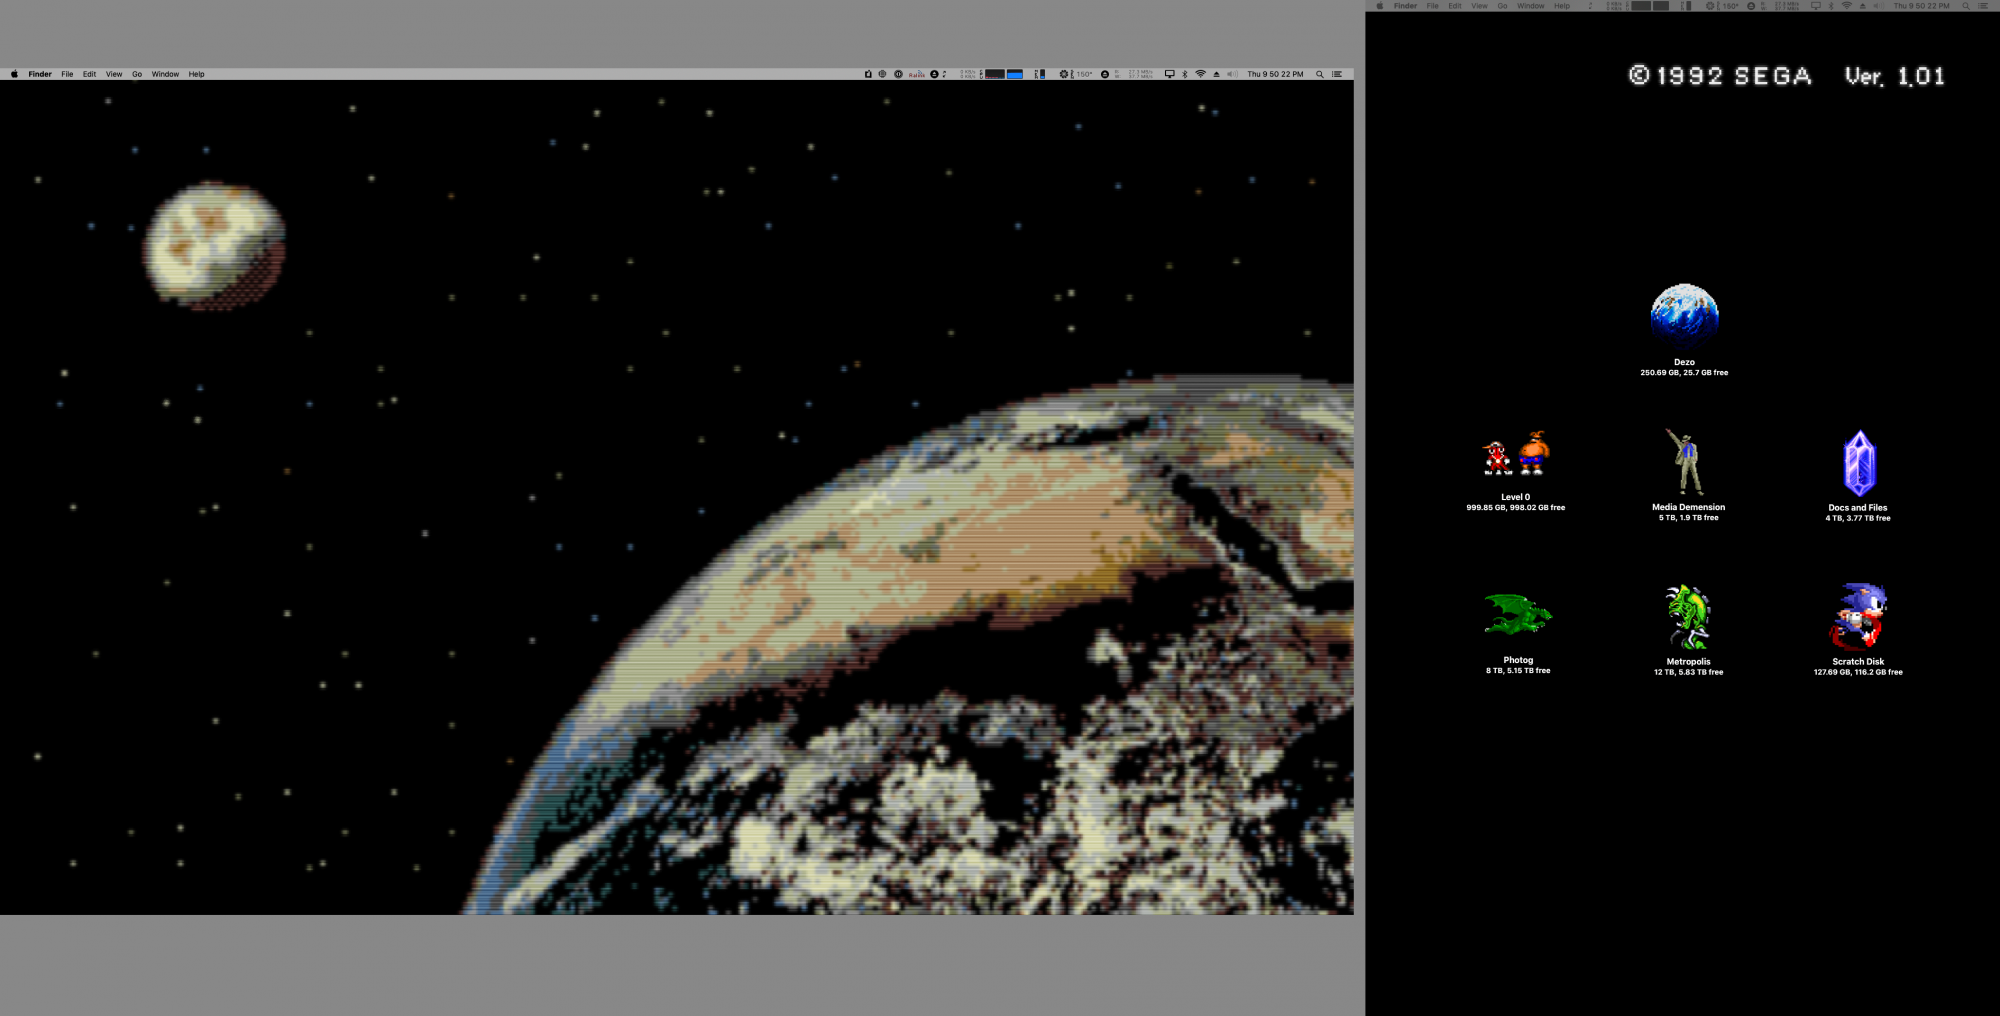This screenshot has width=2000, height=1016.
Task: Select the Scratch Disk Sonic icon
Action: click(x=1858, y=616)
